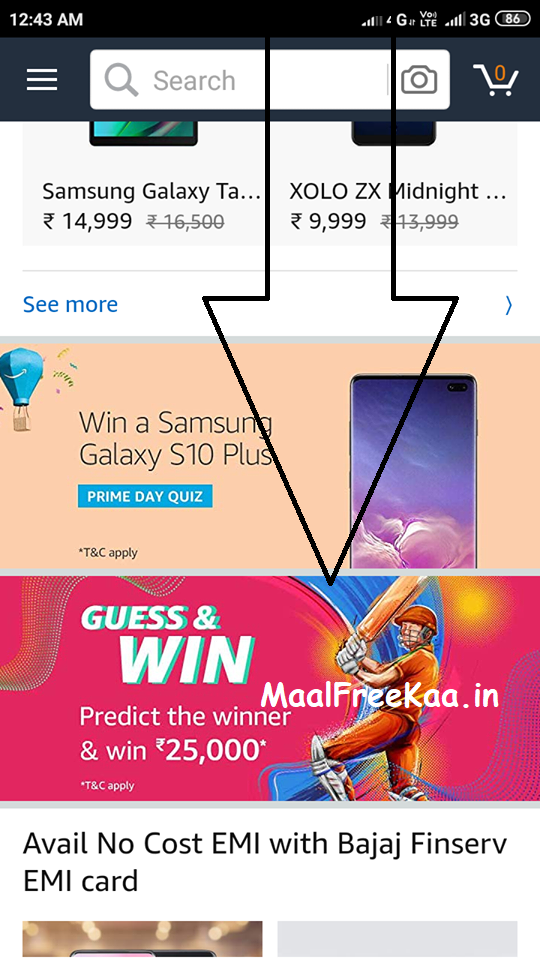Click the PRIME DAY QUIZ button
540x960 pixels.
click(x=145, y=496)
